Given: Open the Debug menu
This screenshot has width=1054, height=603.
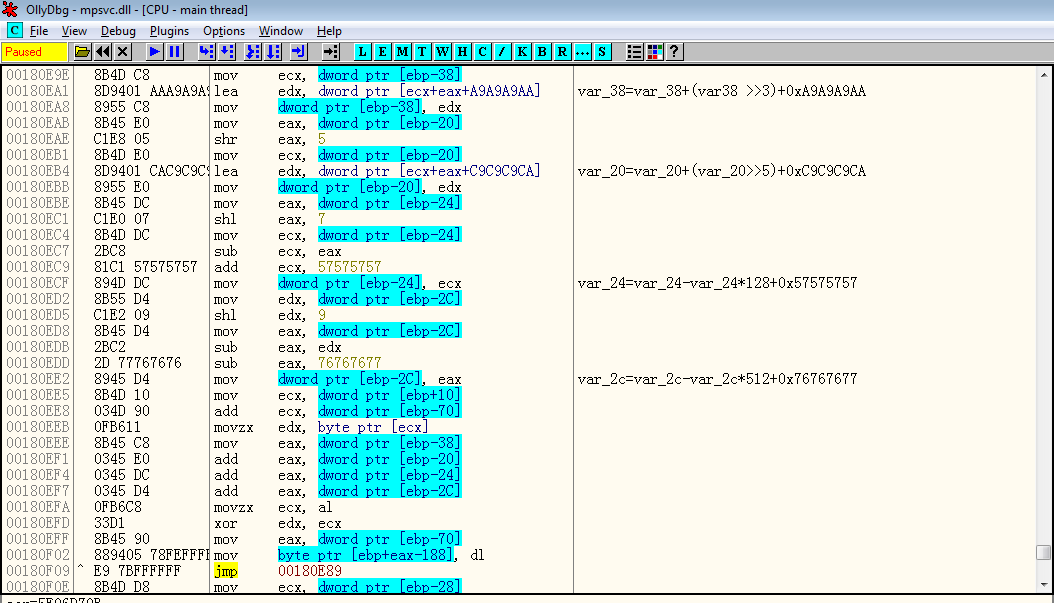Looking at the screenshot, I should (118, 31).
